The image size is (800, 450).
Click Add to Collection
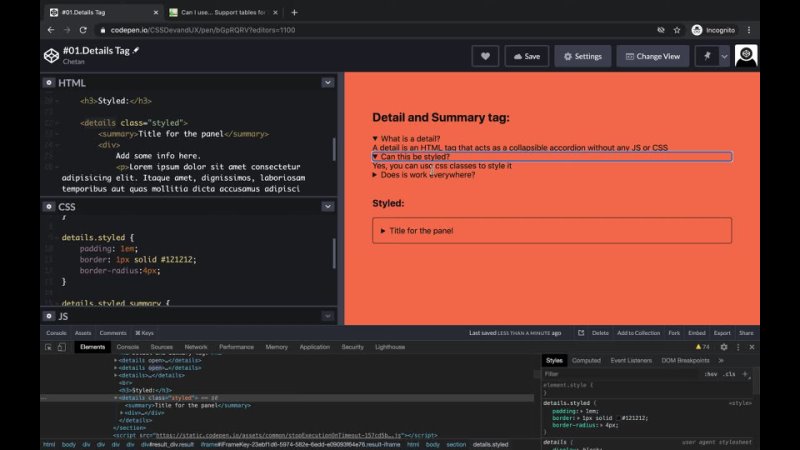tap(638, 333)
